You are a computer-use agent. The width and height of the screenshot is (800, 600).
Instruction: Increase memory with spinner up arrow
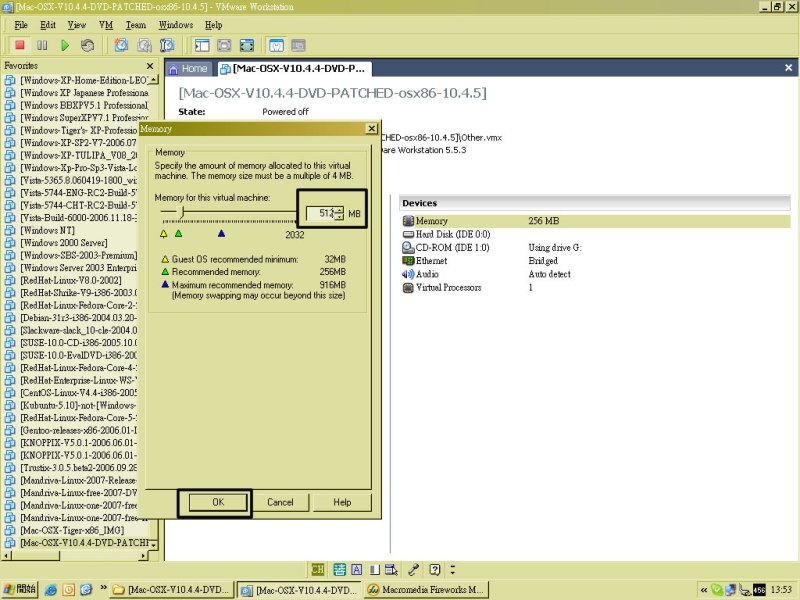[340, 210]
